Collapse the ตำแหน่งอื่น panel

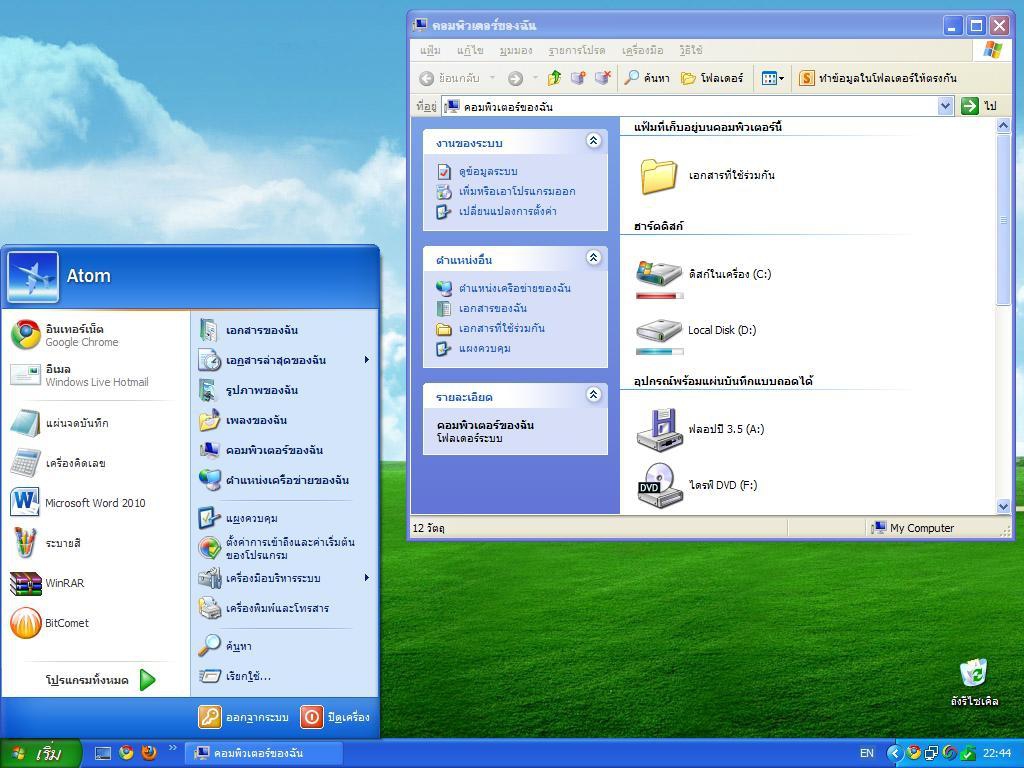593,258
